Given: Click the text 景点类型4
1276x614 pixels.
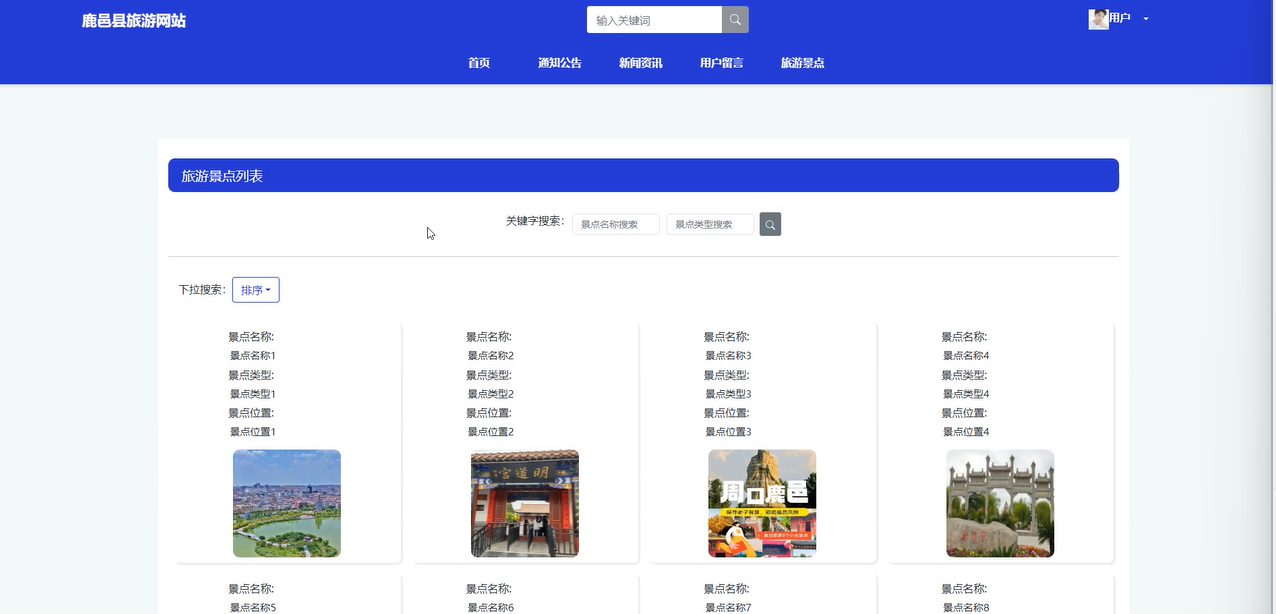Looking at the screenshot, I should (x=966, y=394).
